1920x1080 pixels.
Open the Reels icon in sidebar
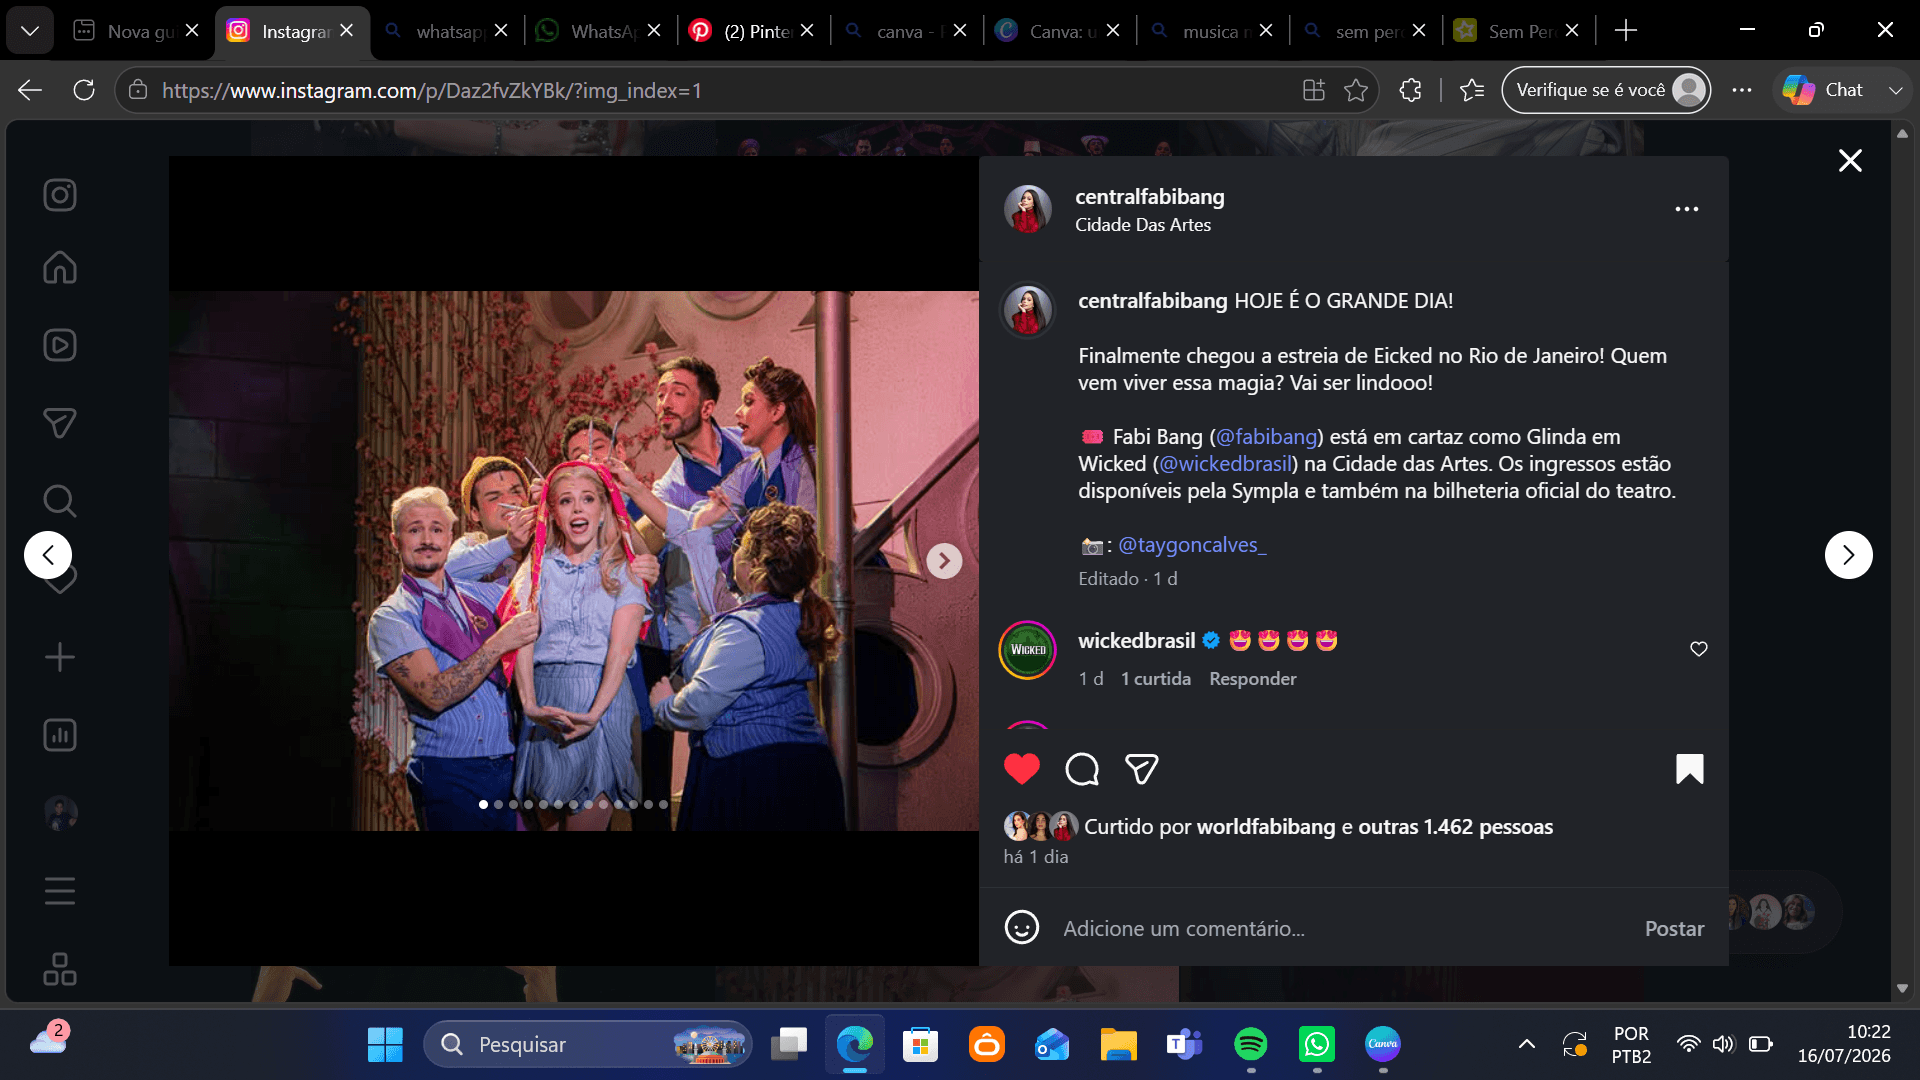[x=60, y=345]
